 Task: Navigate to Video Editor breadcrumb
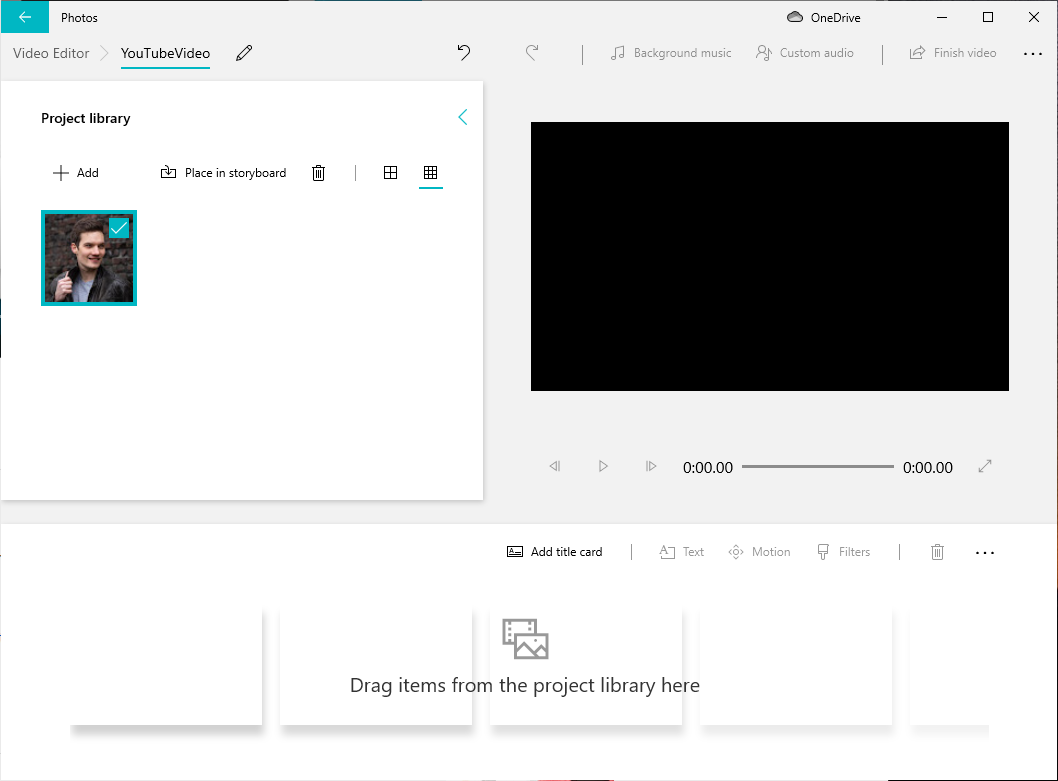[x=51, y=53]
